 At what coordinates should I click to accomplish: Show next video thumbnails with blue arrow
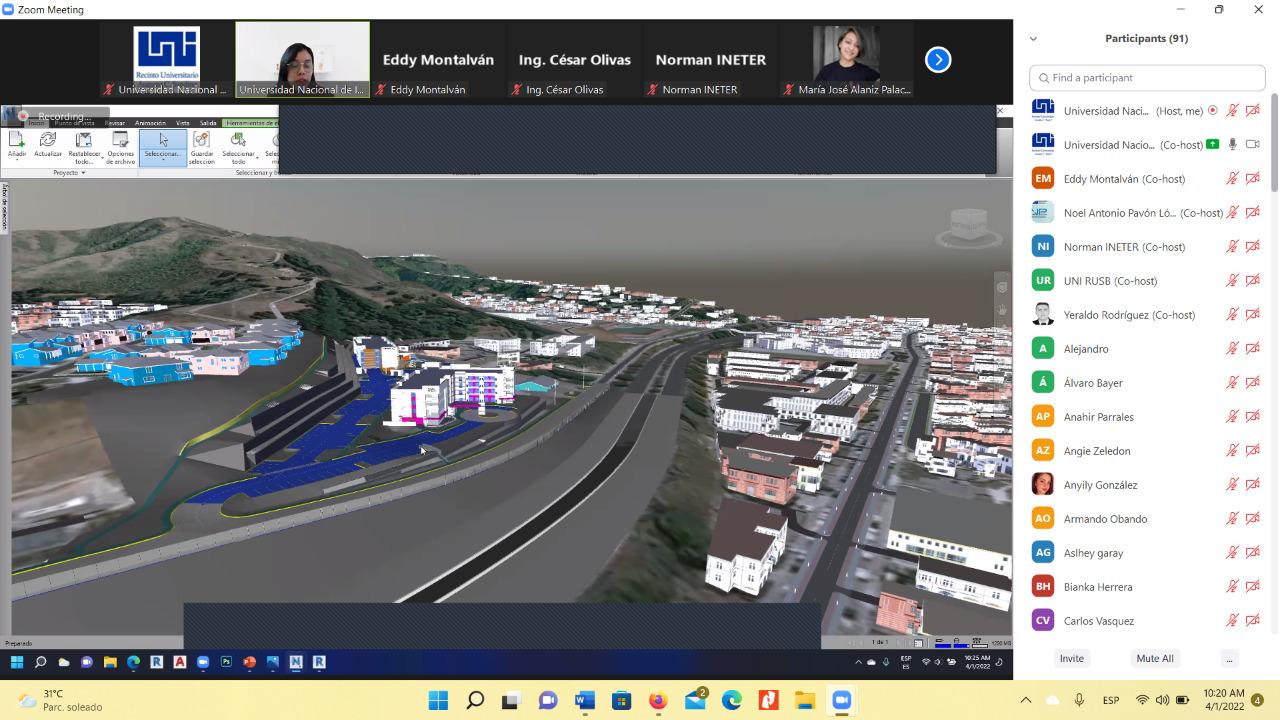coord(938,60)
